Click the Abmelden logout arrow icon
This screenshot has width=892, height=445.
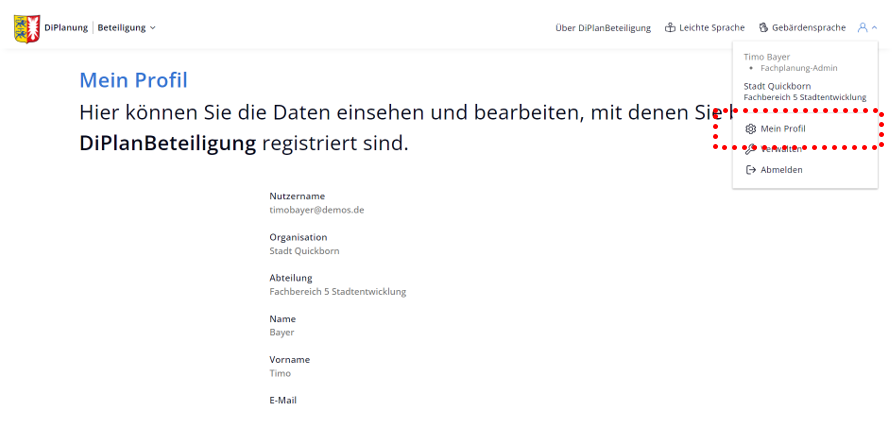751,170
